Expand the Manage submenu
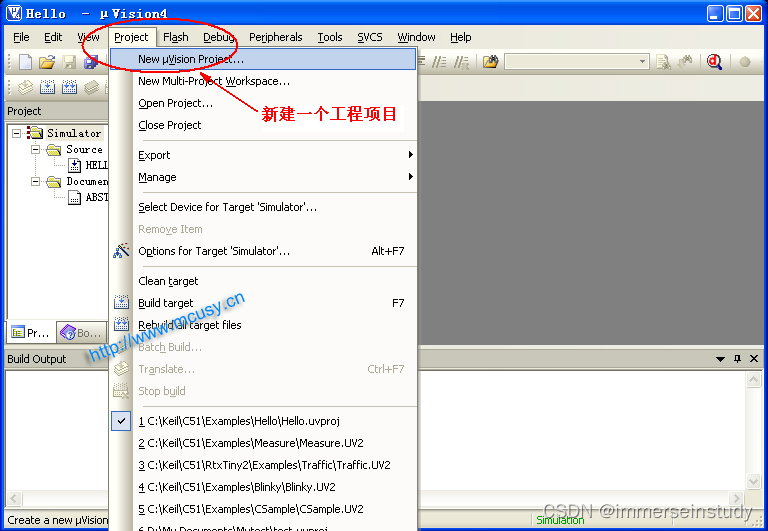The height and width of the screenshot is (531, 768). point(275,177)
